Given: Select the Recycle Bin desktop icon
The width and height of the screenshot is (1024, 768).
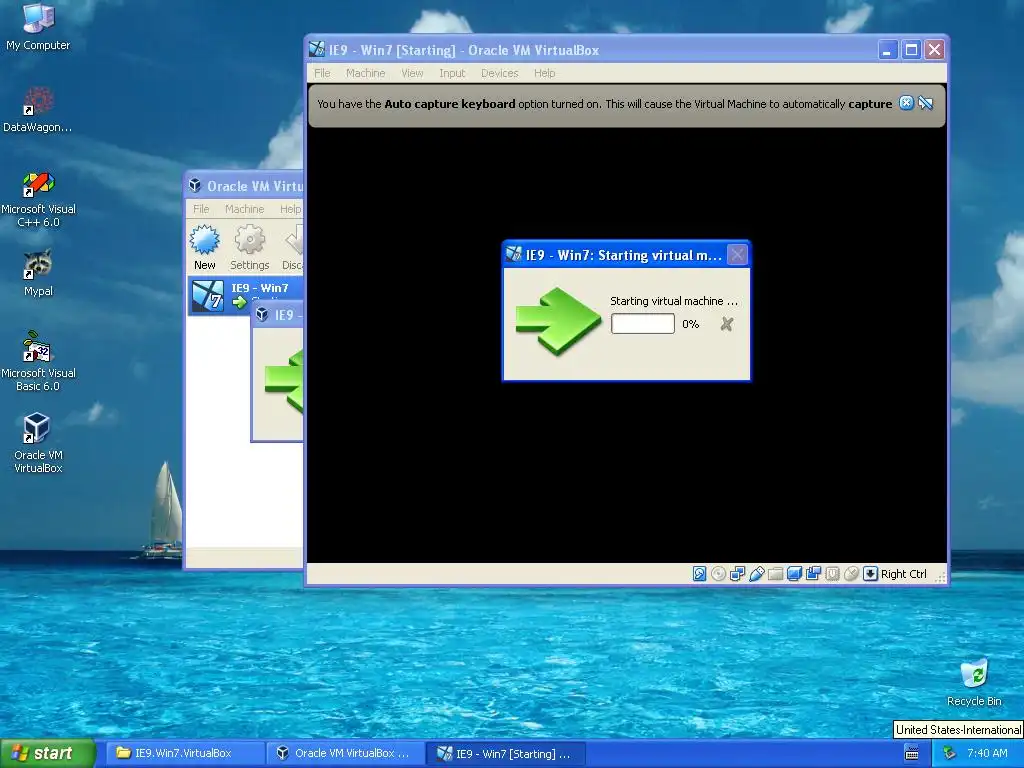Looking at the screenshot, I should point(974,682).
